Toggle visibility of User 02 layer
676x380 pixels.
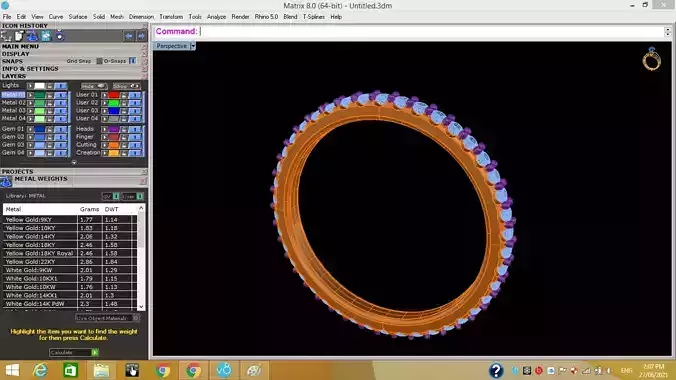(135, 103)
